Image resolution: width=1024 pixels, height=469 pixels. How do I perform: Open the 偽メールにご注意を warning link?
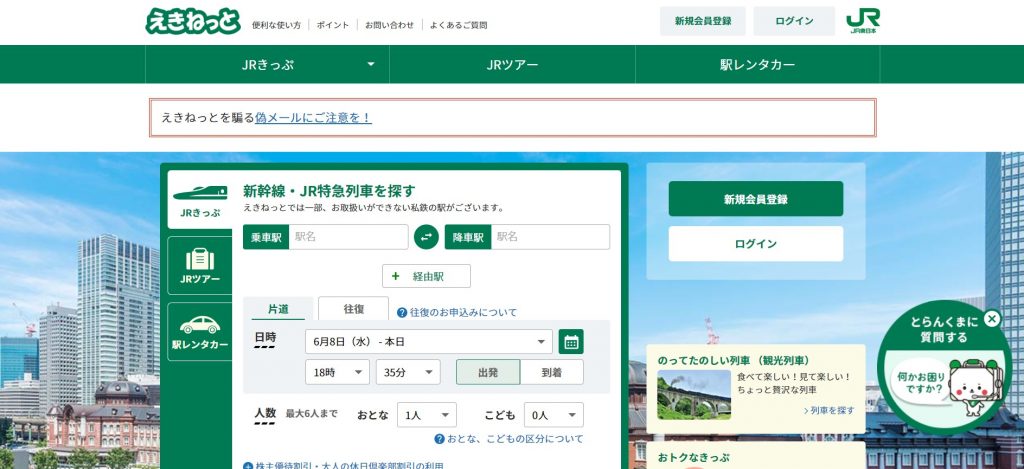coord(313,117)
